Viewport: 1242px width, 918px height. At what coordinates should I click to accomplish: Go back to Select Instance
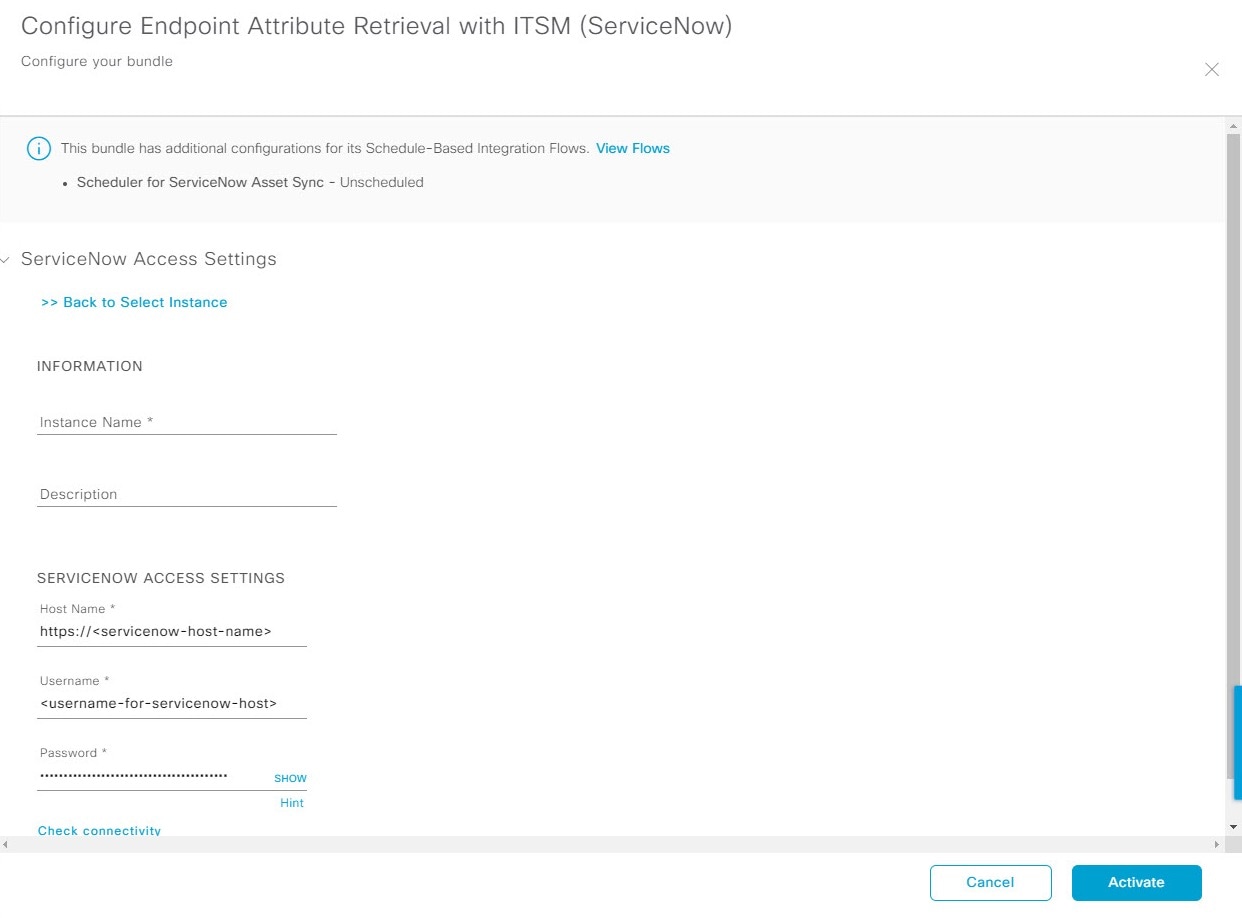pos(134,302)
